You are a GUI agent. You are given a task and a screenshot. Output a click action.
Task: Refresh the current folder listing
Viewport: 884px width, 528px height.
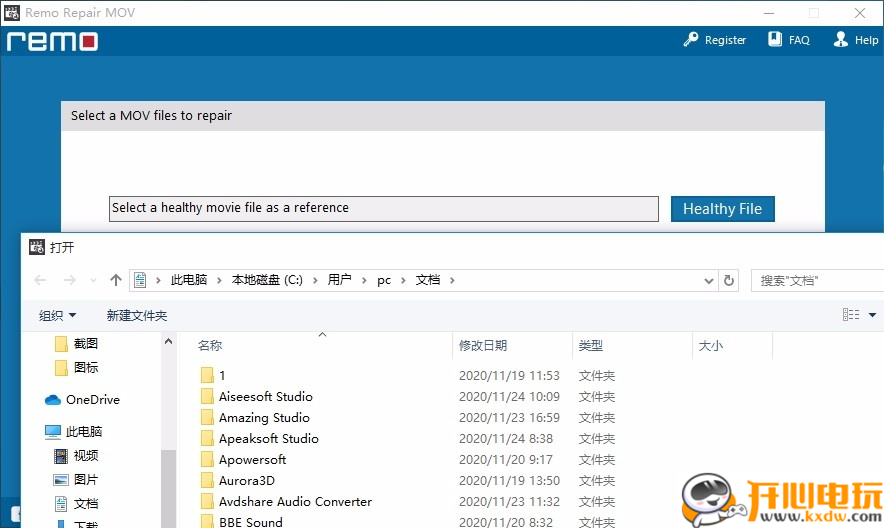click(729, 280)
